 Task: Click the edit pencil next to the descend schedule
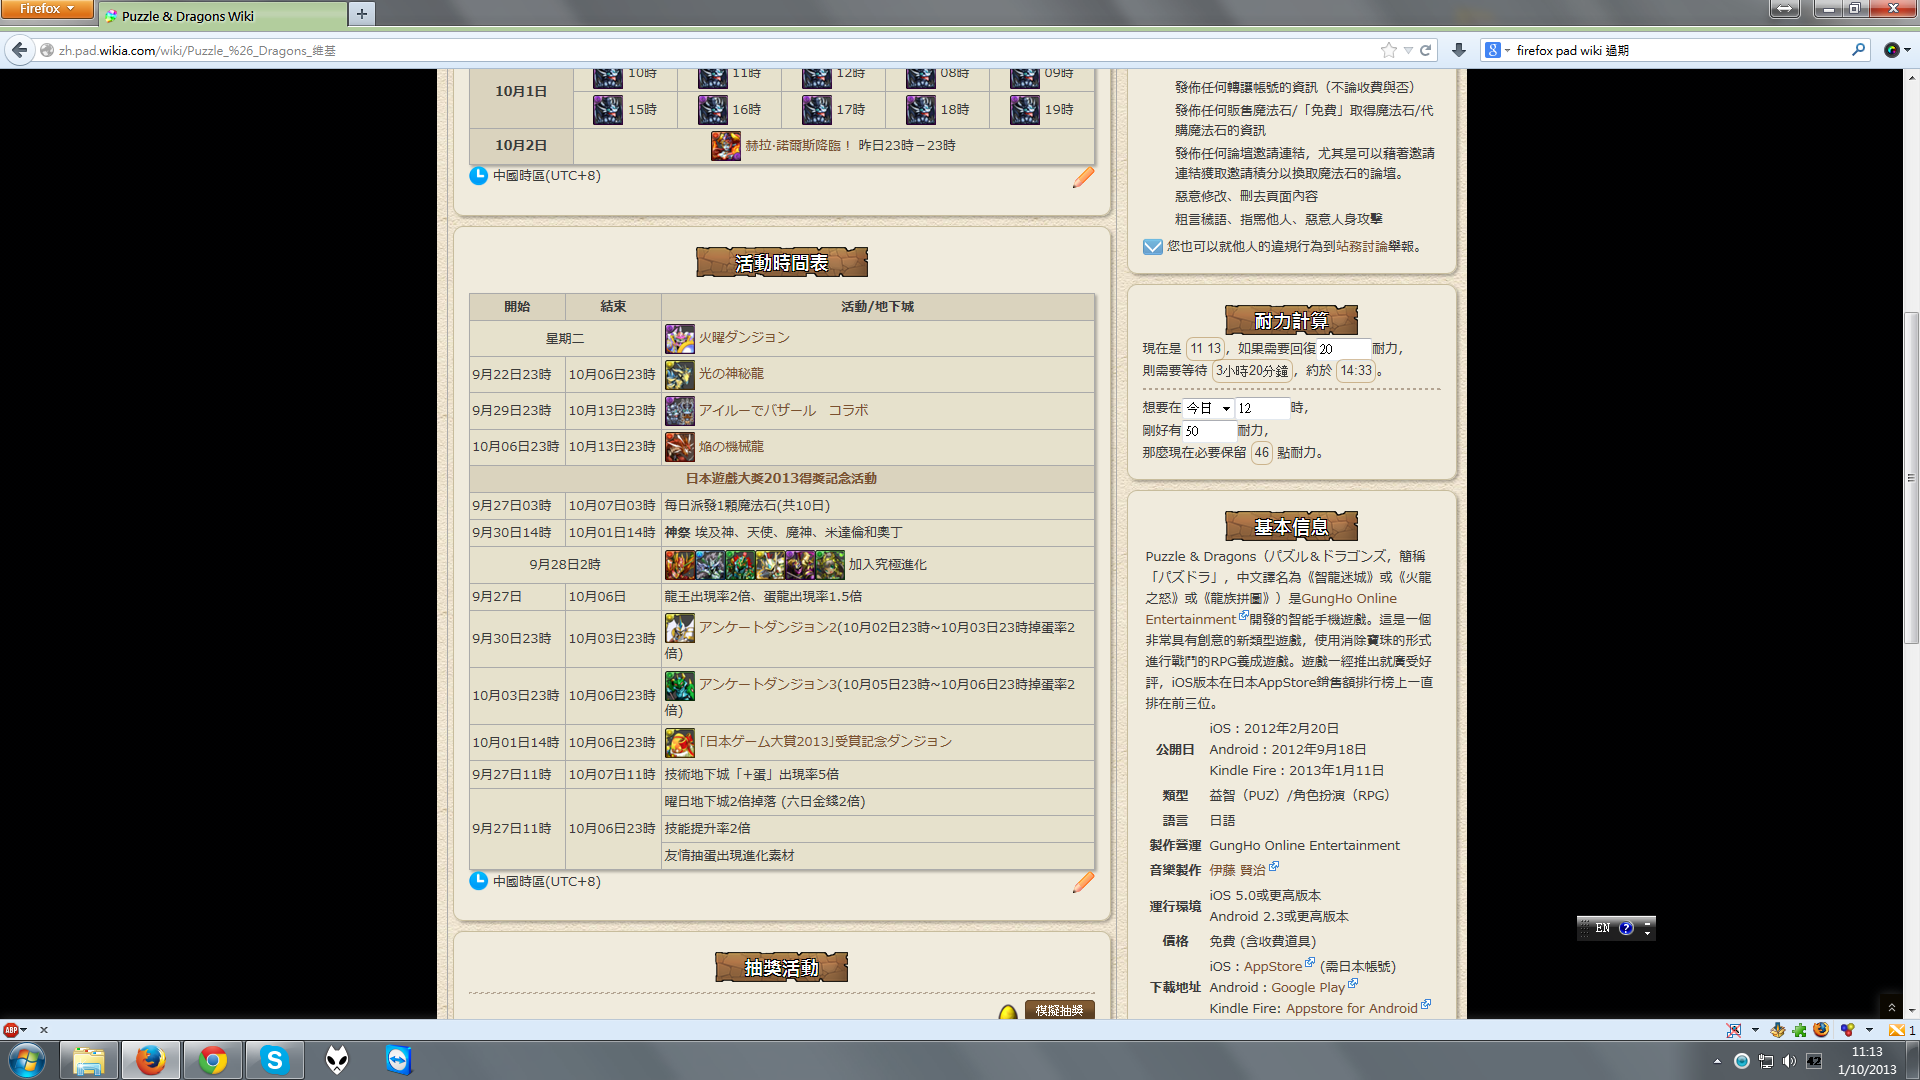1083,177
